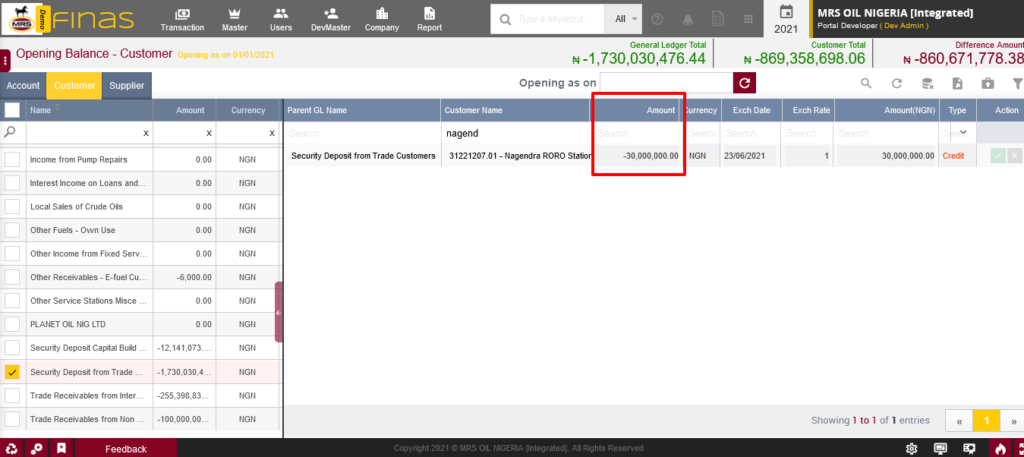Click the export file toolbar icon
This screenshot has height=457, width=1024.
coord(957,84)
